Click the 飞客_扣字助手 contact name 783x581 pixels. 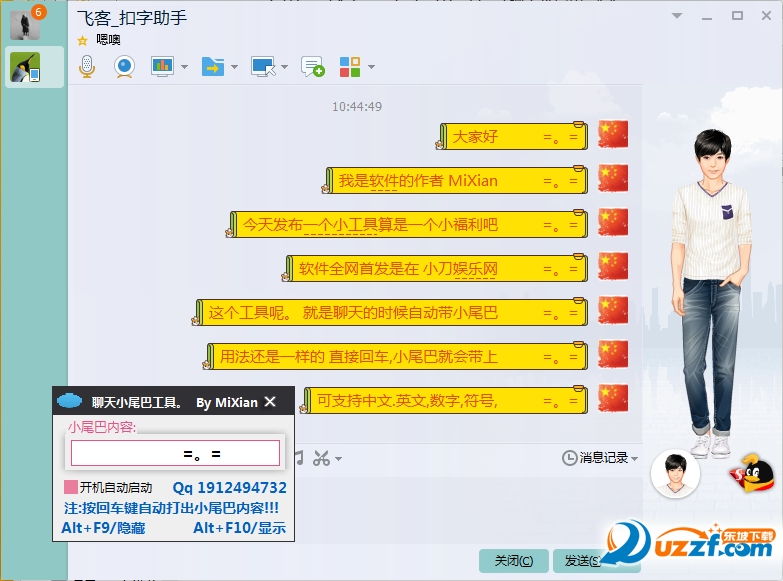pyautogui.click(x=132, y=18)
